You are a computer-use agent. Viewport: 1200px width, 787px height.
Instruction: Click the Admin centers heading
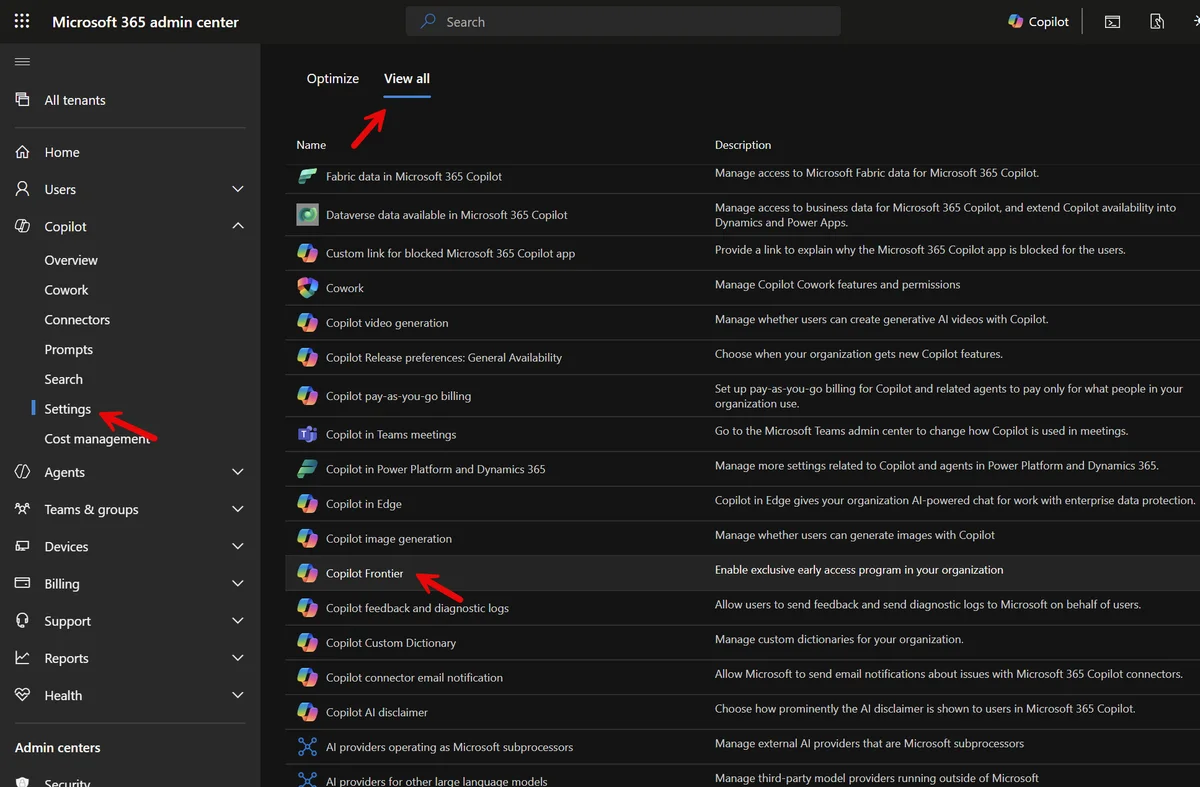58,747
